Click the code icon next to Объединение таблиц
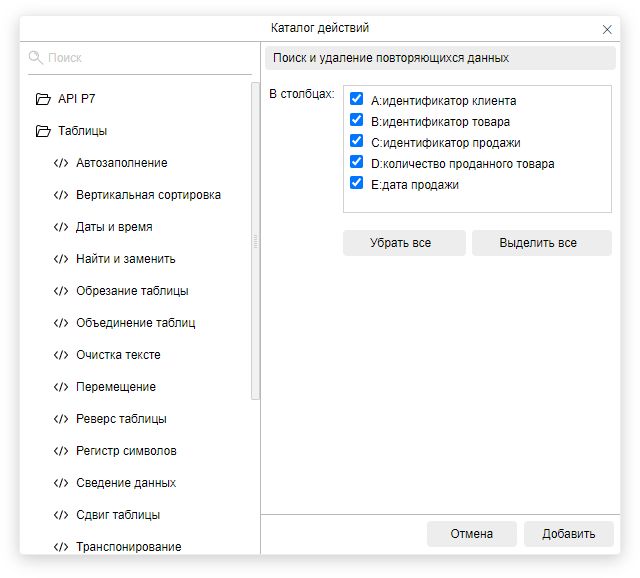This screenshot has width=640, height=578. (60, 323)
